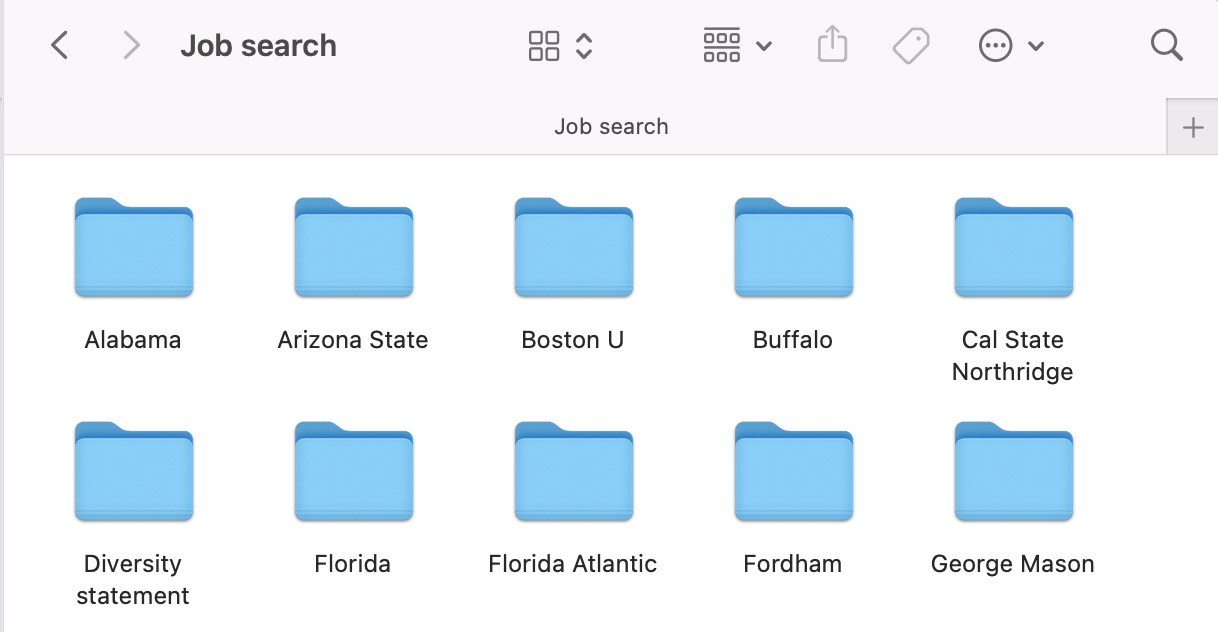The height and width of the screenshot is (632, 1218).
Task: Click the Diversity statement name label
Action: 133,580
